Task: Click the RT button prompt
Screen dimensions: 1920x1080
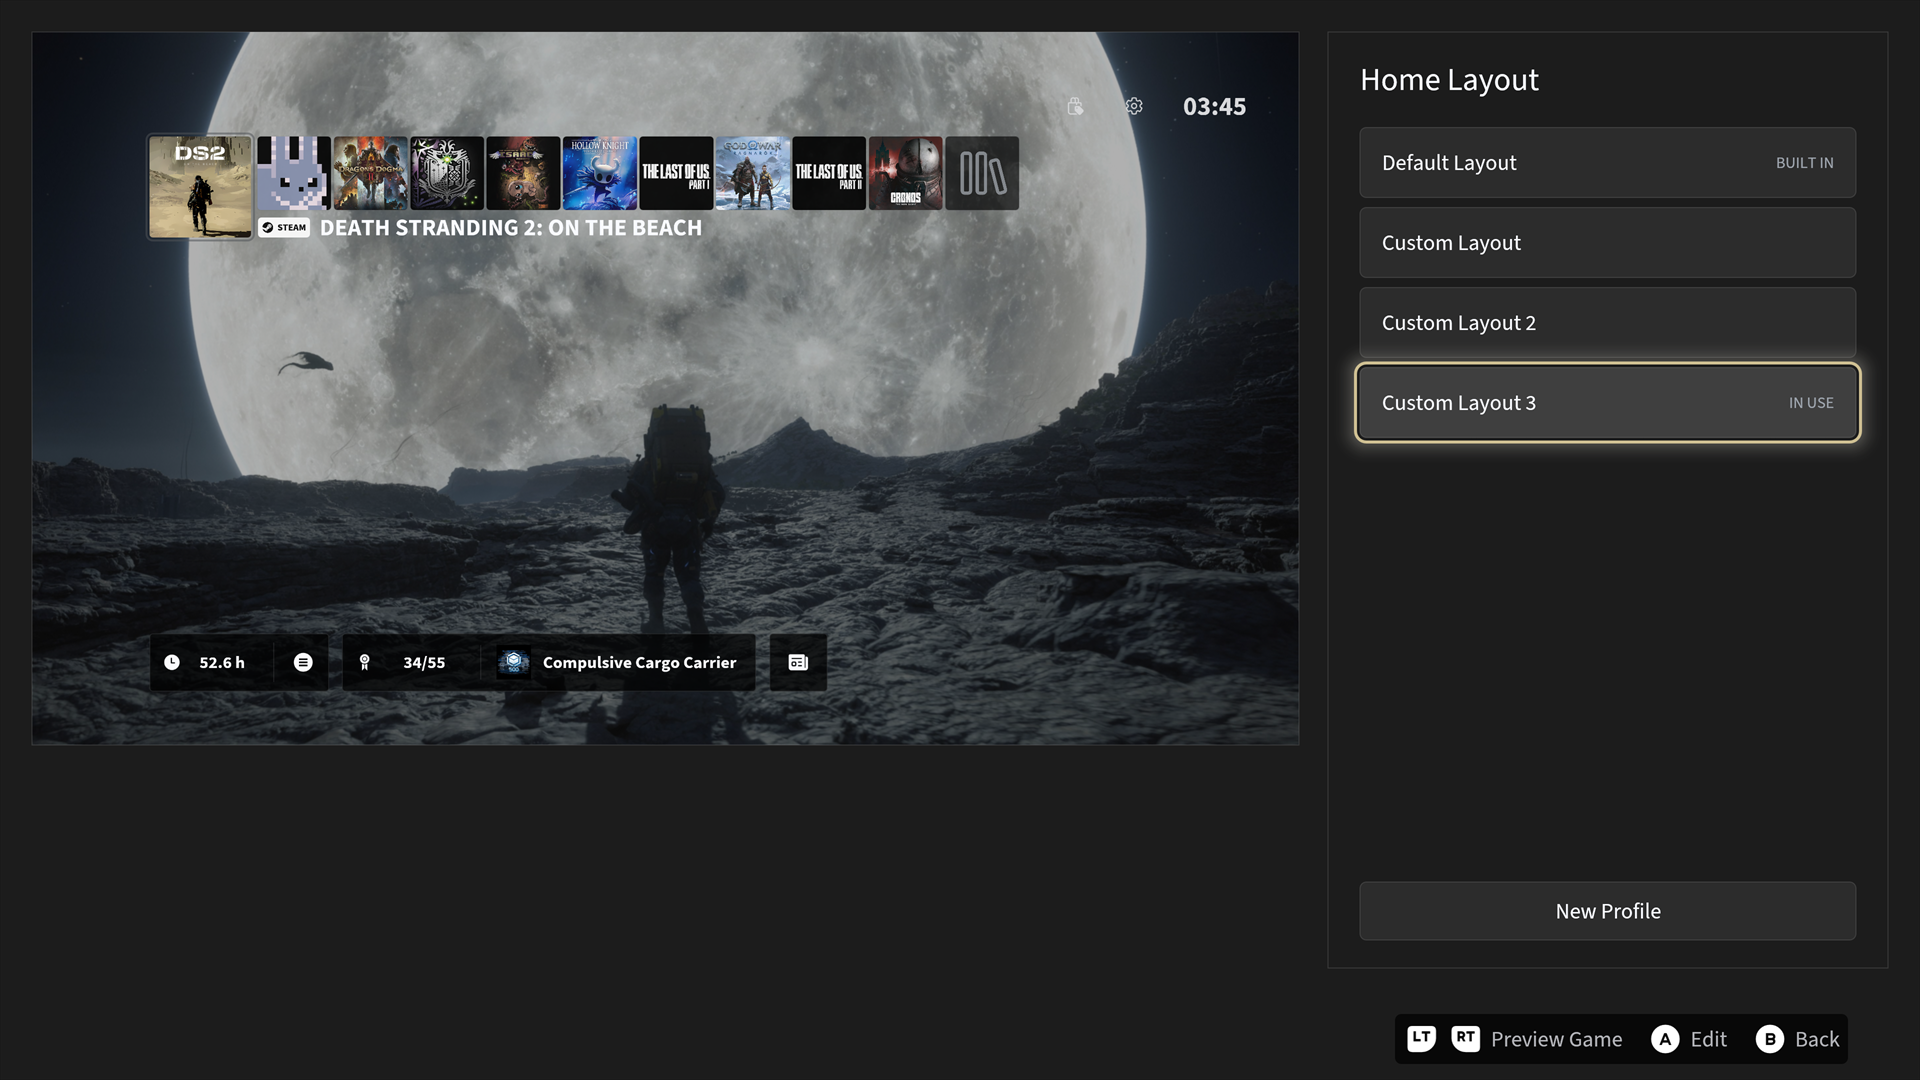Action: tap(1465, 1038)
